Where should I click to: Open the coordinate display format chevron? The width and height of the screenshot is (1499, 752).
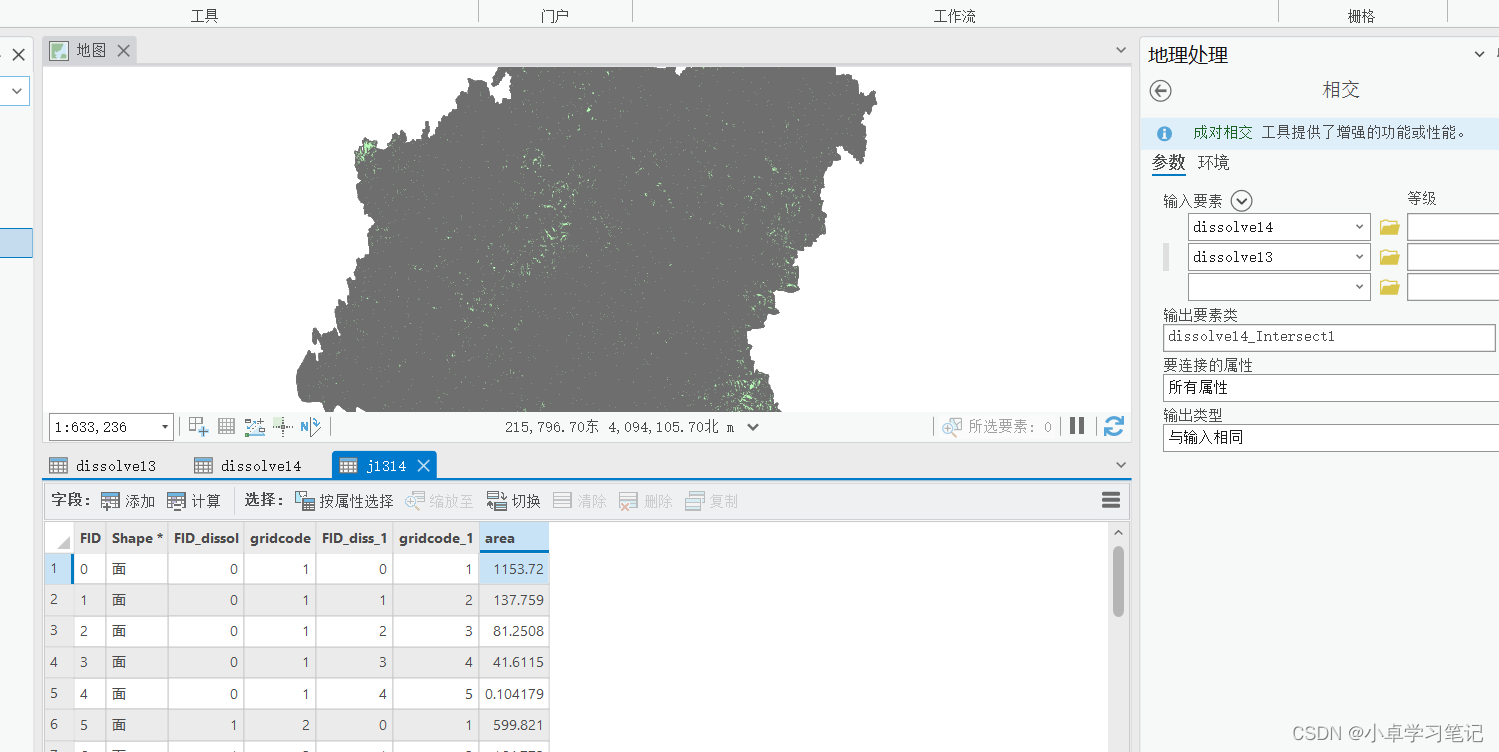pyautogui.click(x=753, y=427)
